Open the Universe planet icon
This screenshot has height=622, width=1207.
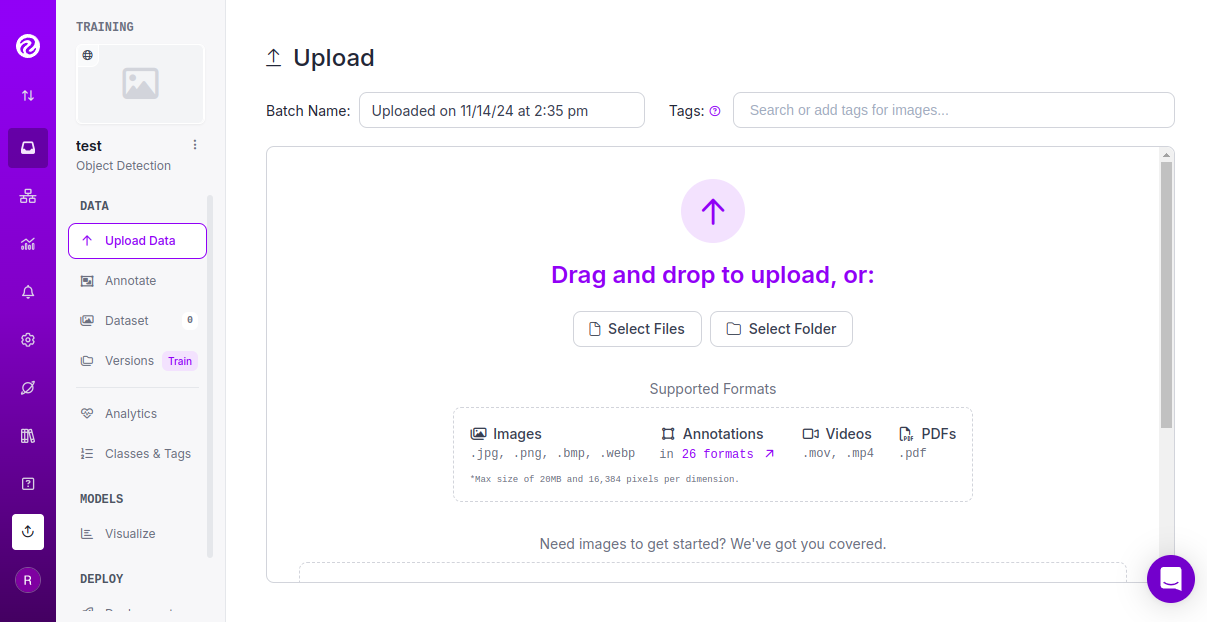(x=28, y=388)
